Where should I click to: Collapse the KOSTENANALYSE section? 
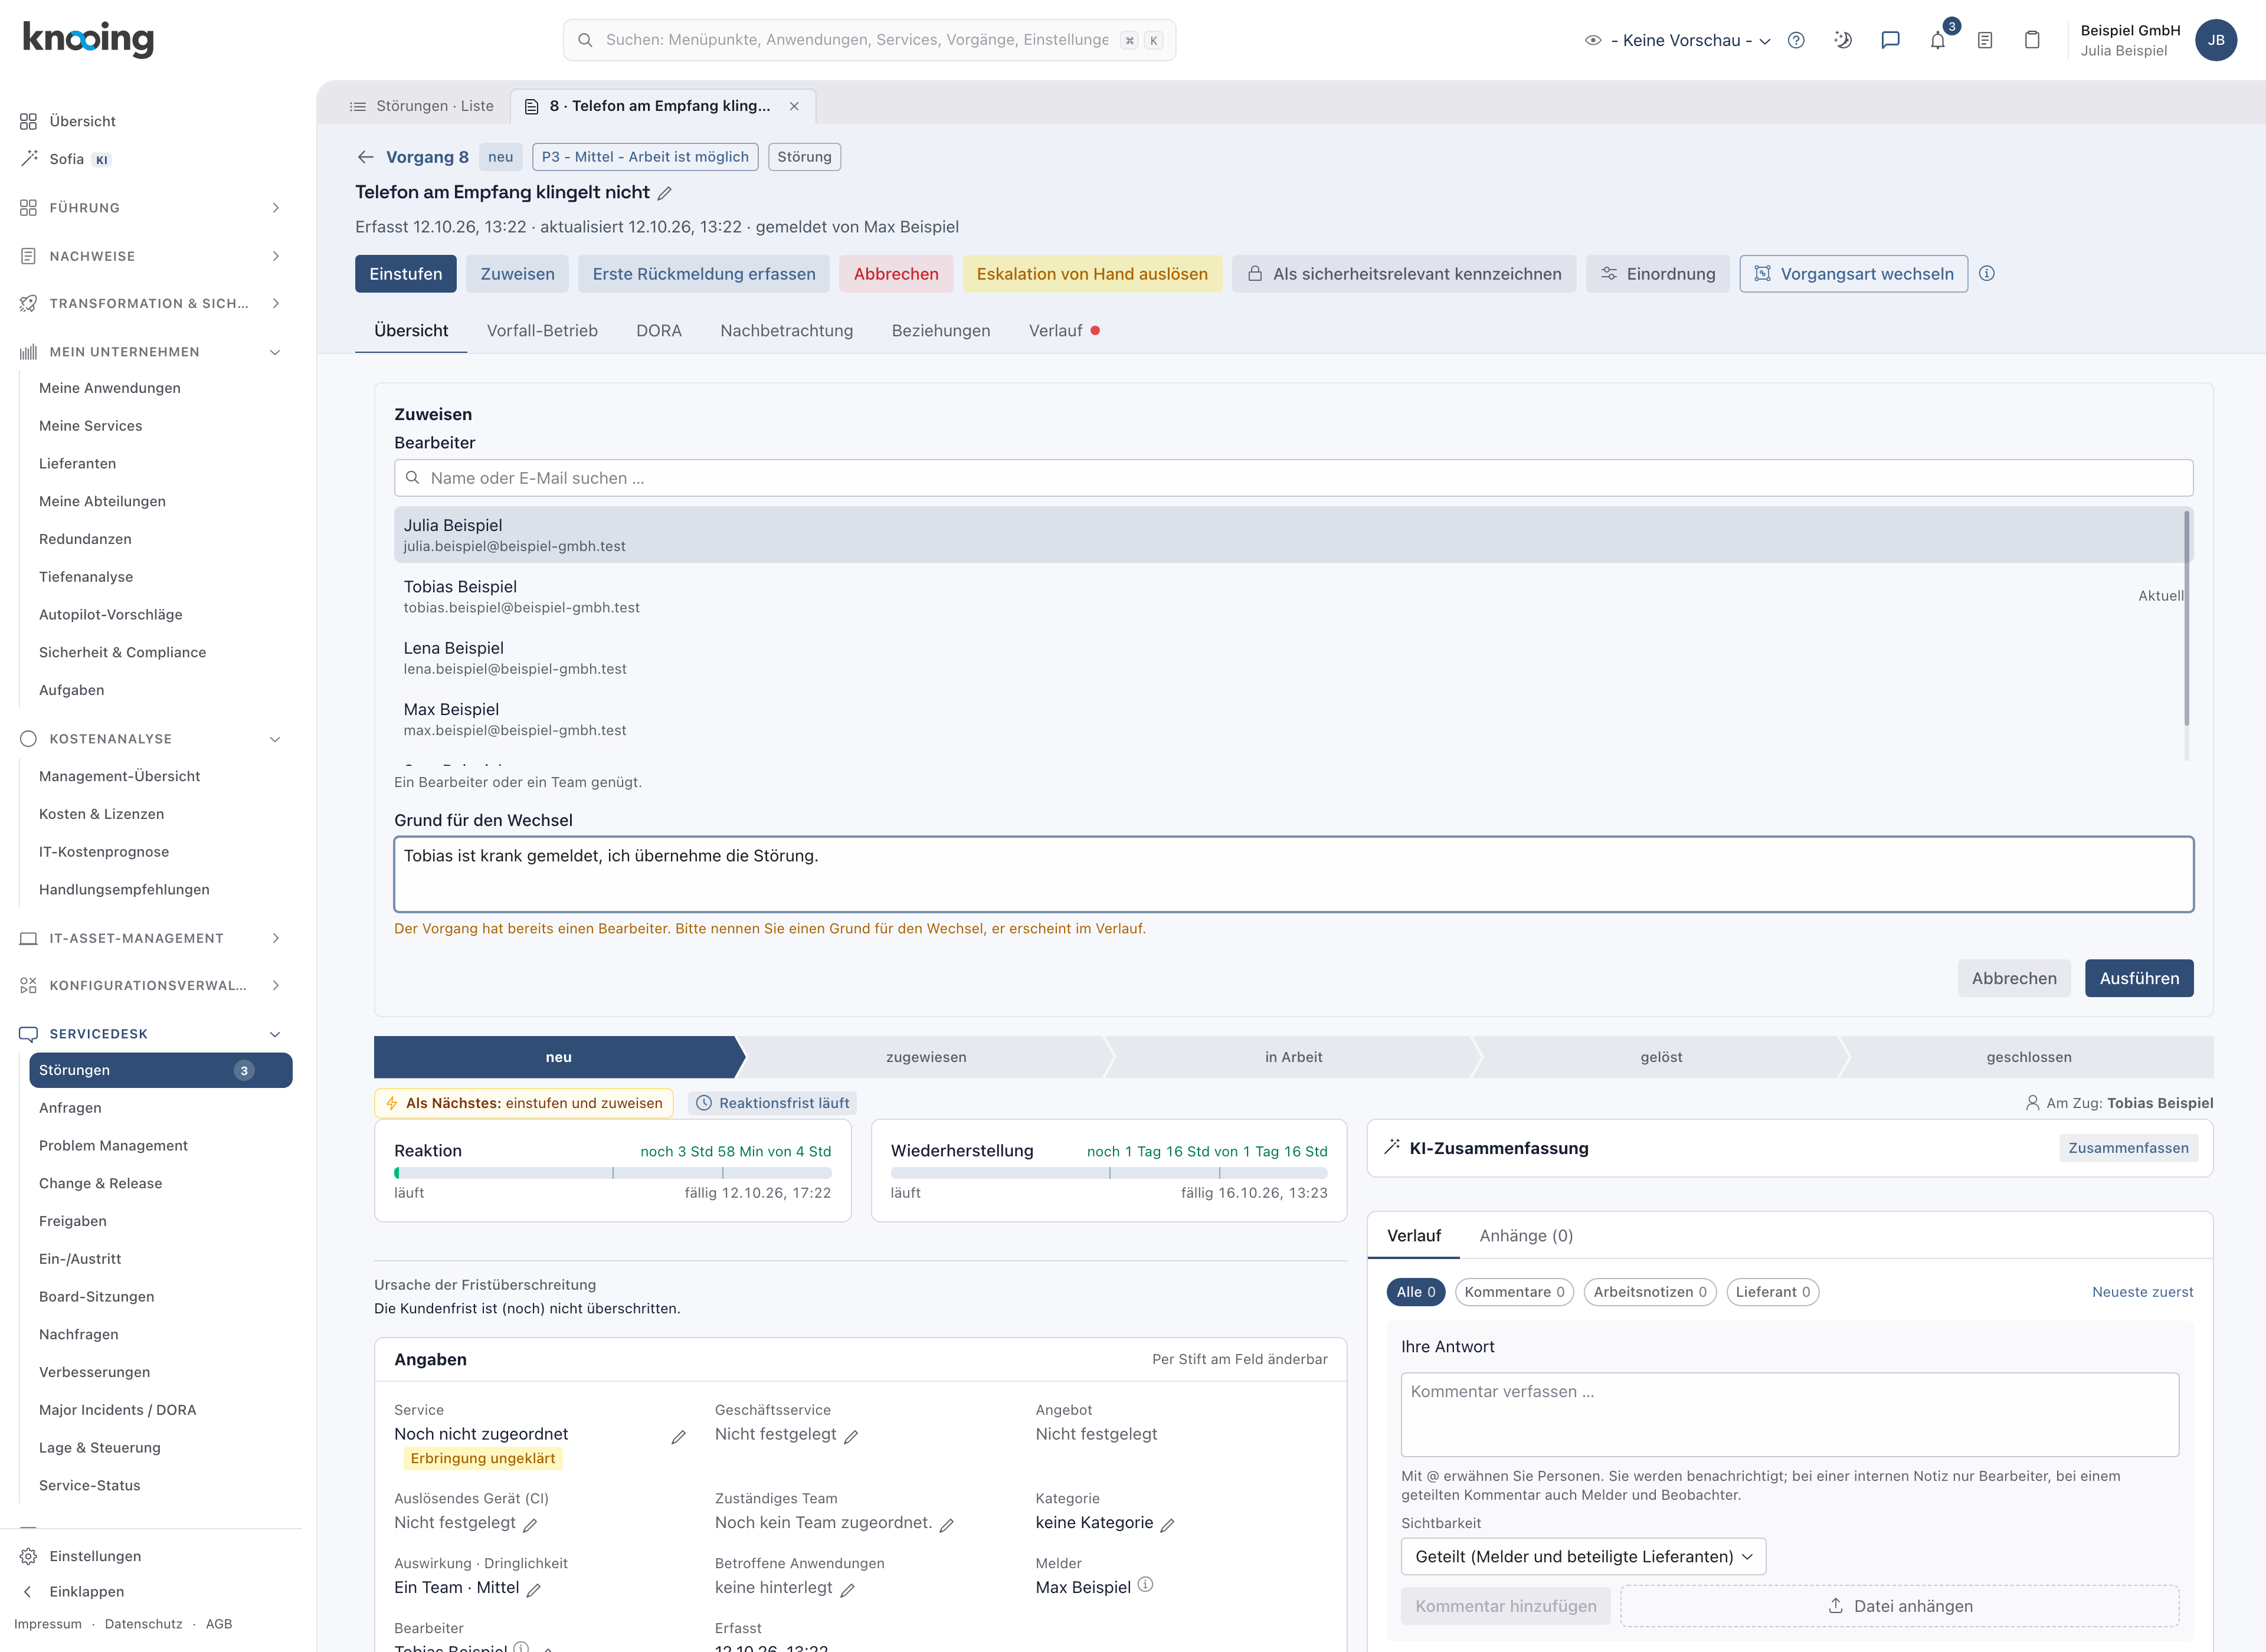[x=150, y=739]
